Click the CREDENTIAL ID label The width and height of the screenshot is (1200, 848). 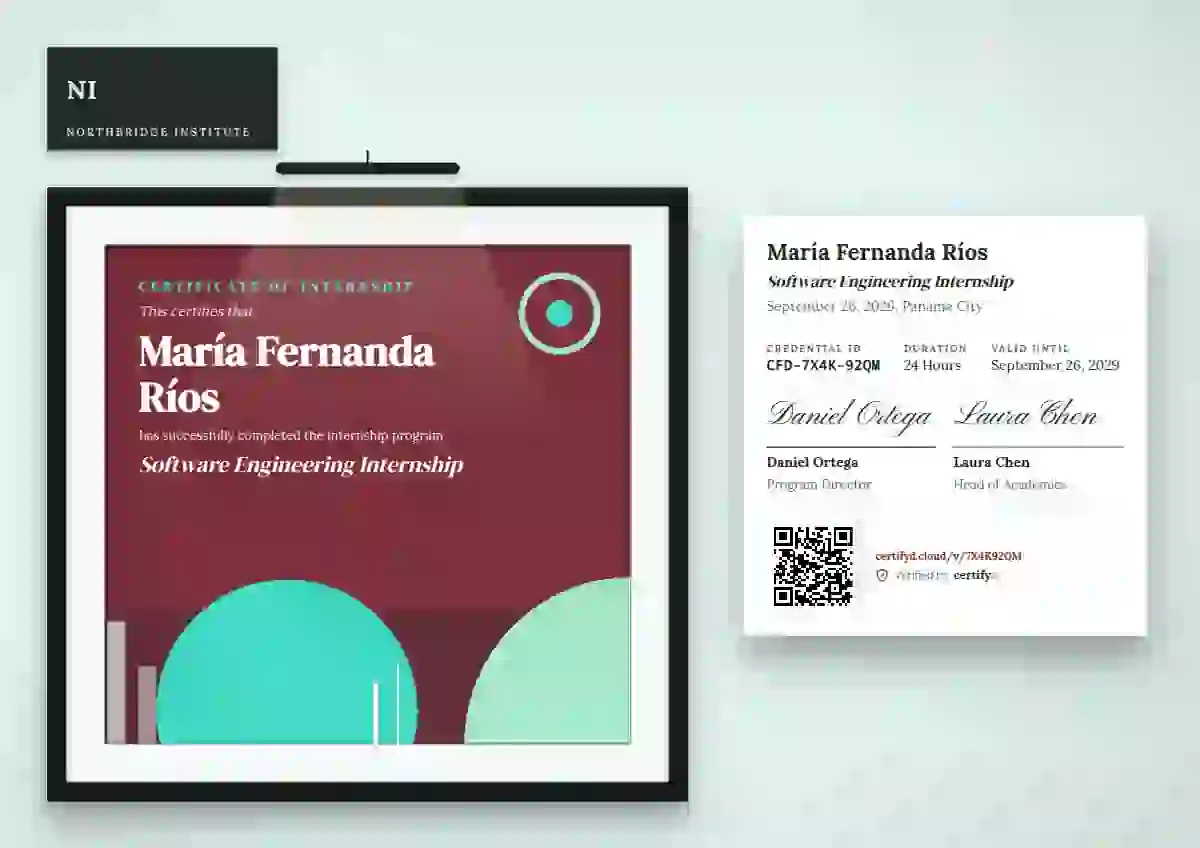click(x=814, y=348)
